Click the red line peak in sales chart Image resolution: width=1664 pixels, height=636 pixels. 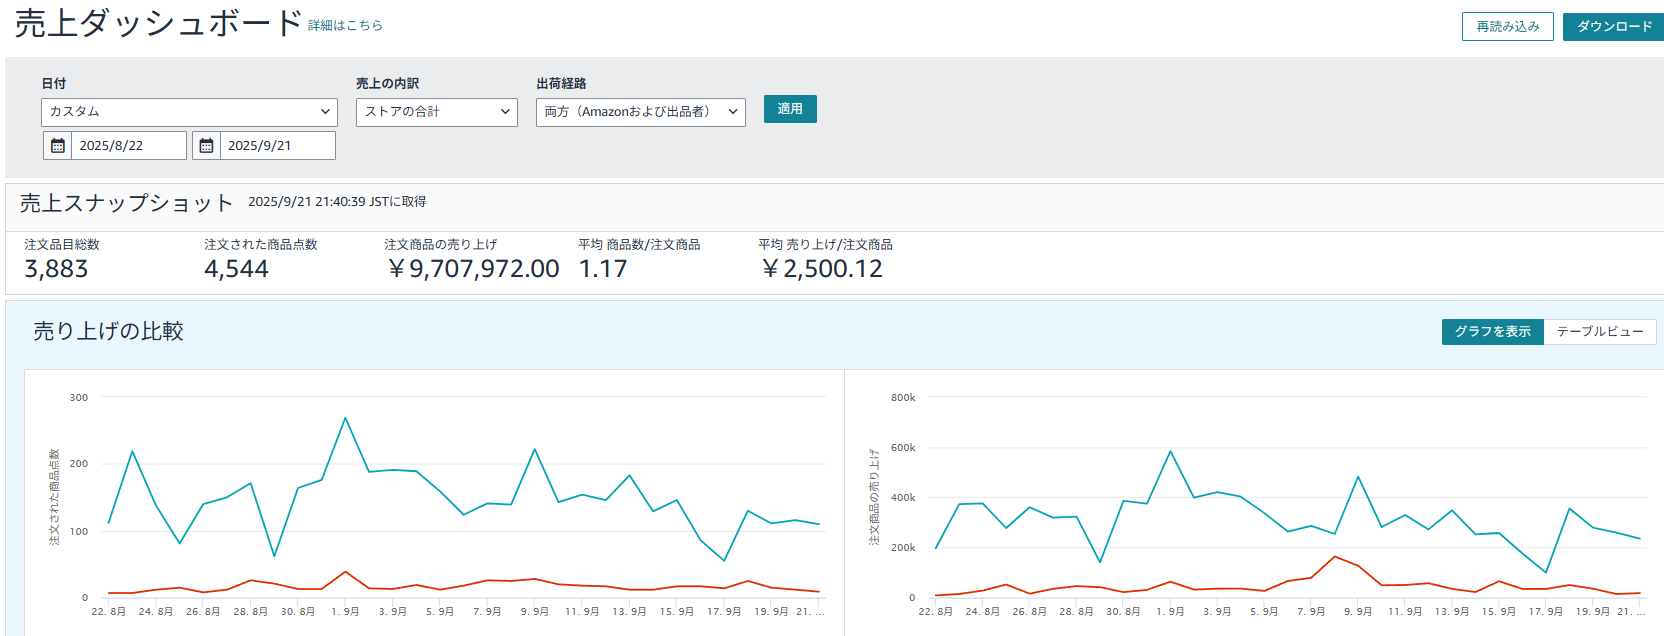pyautogui.click(x=1334, y=557)
